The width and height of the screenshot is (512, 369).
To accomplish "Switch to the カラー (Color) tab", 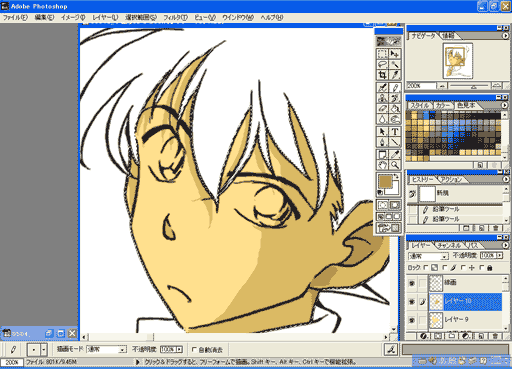I will 443,105.
